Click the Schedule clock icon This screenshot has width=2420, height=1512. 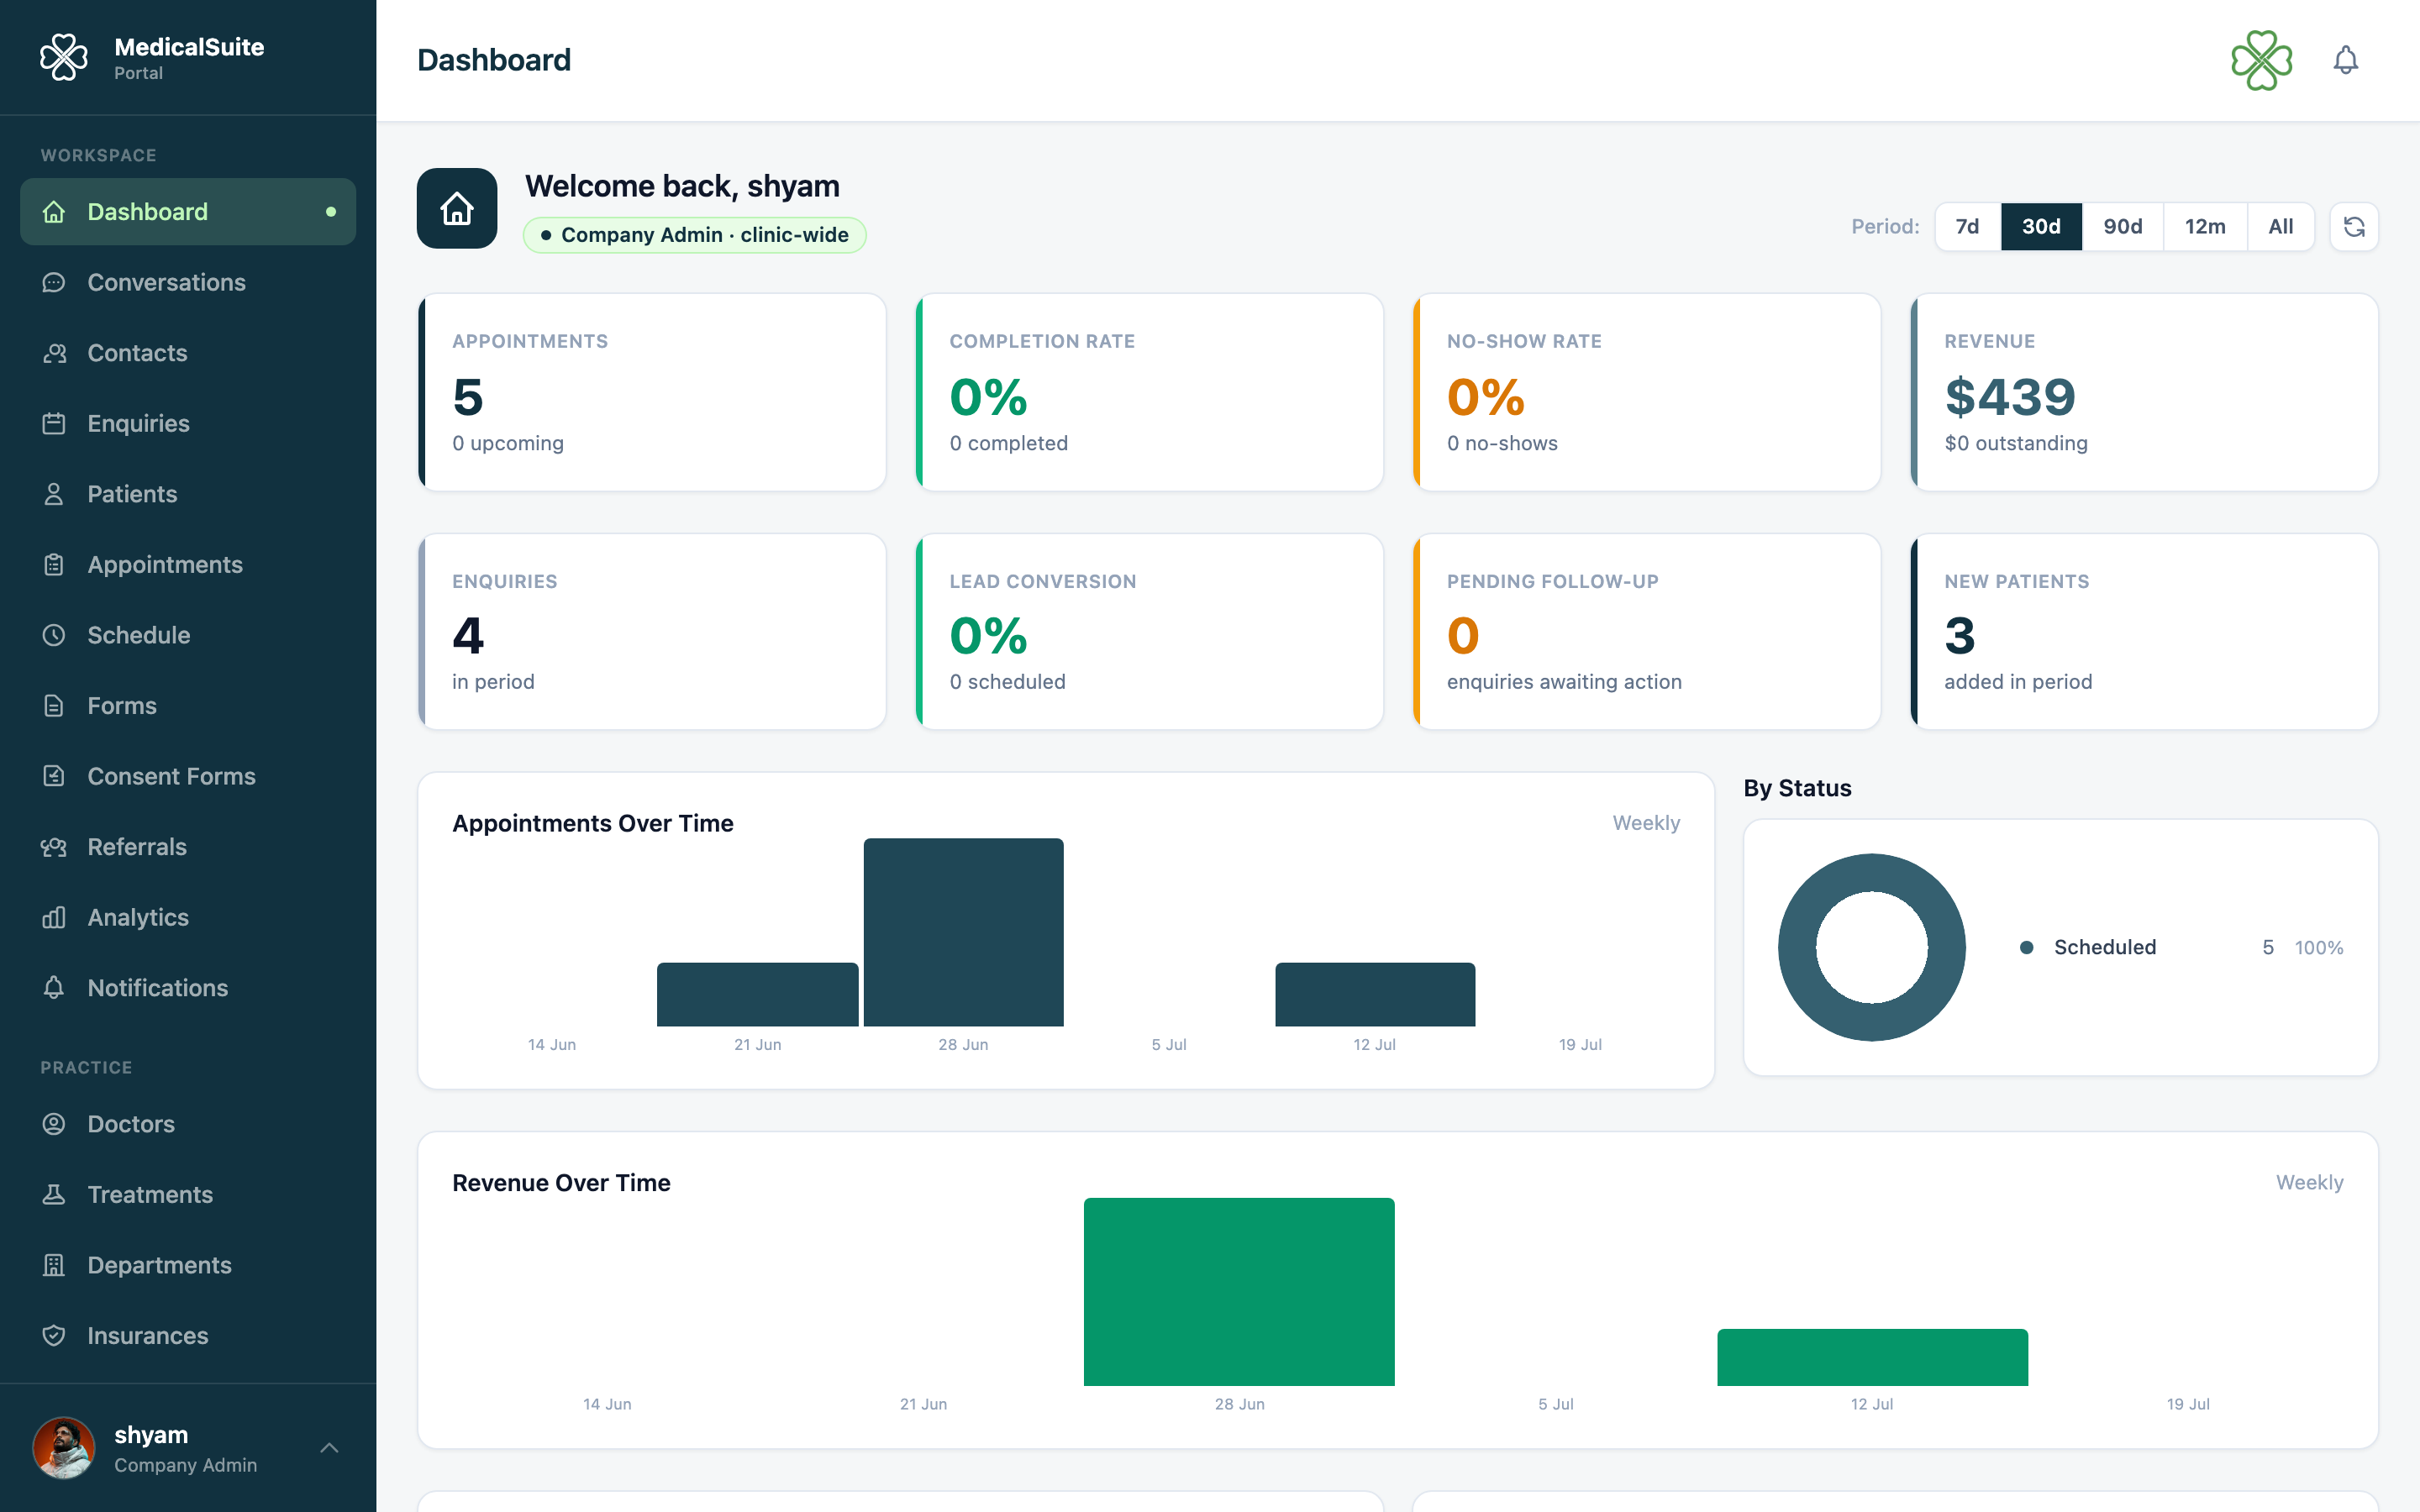(54, 635)
